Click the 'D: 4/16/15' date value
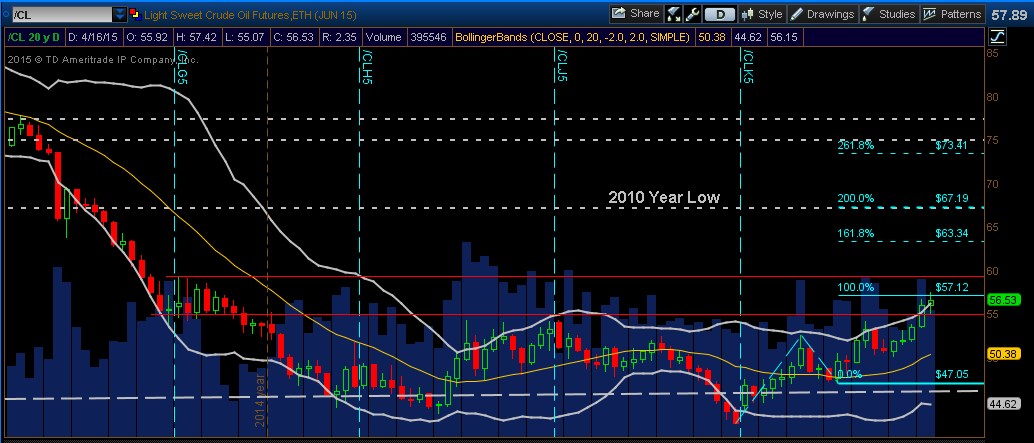The width and height of the screenshot is (1034, 443). point(95,38)
